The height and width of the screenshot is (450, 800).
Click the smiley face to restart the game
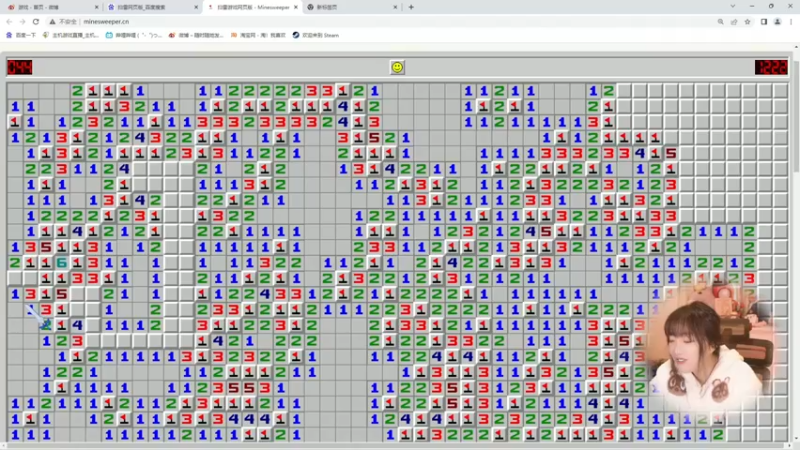click(397, 67)
